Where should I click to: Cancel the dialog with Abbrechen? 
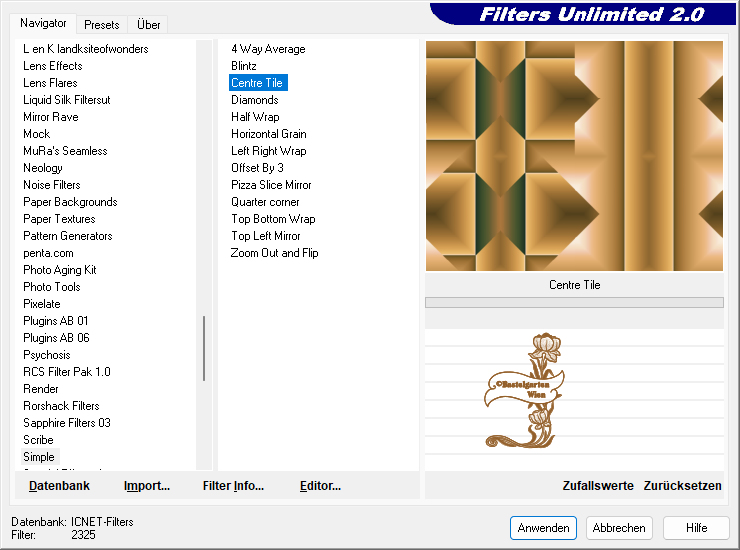(619, 528)
